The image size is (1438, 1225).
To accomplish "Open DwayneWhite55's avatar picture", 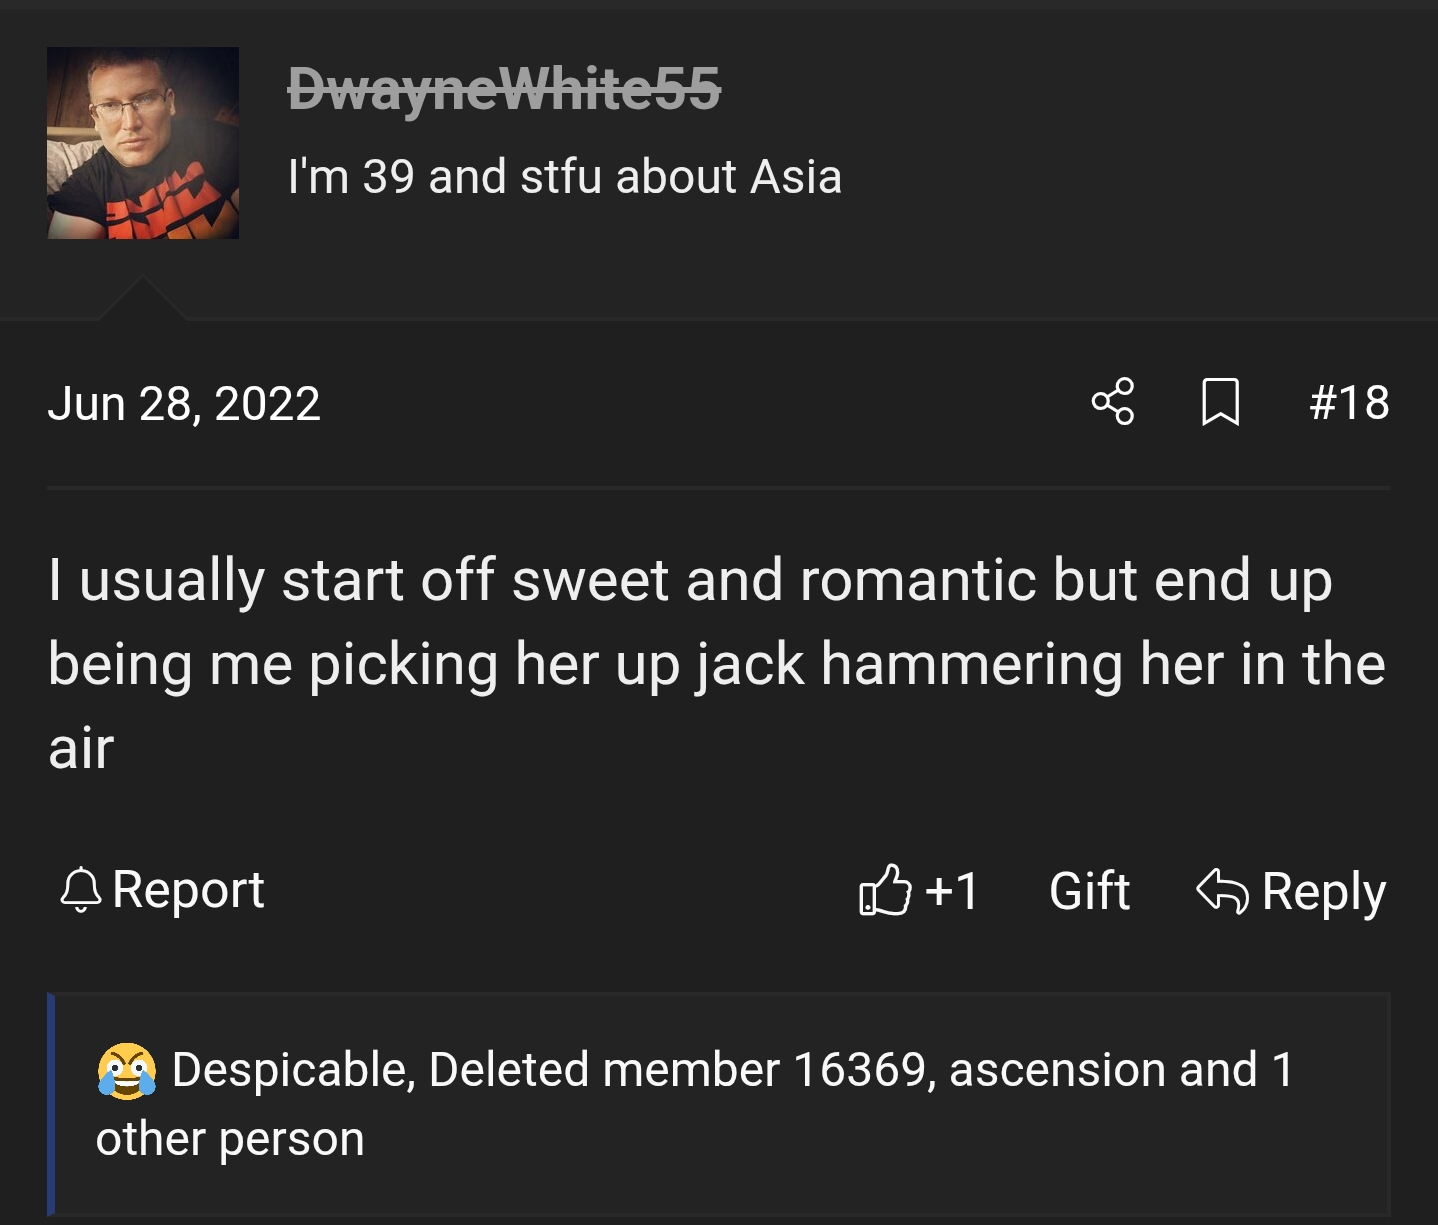I will [143, 143].
